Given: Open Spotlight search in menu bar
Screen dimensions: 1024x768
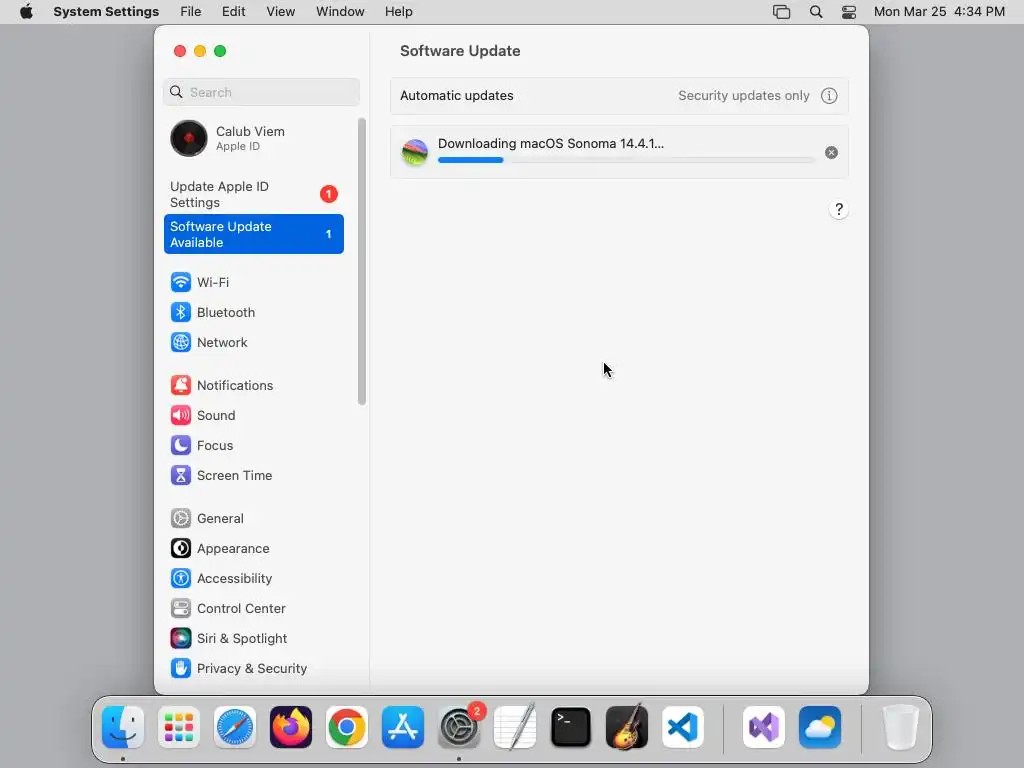Looking at the screenshot, I should [816, 12].
